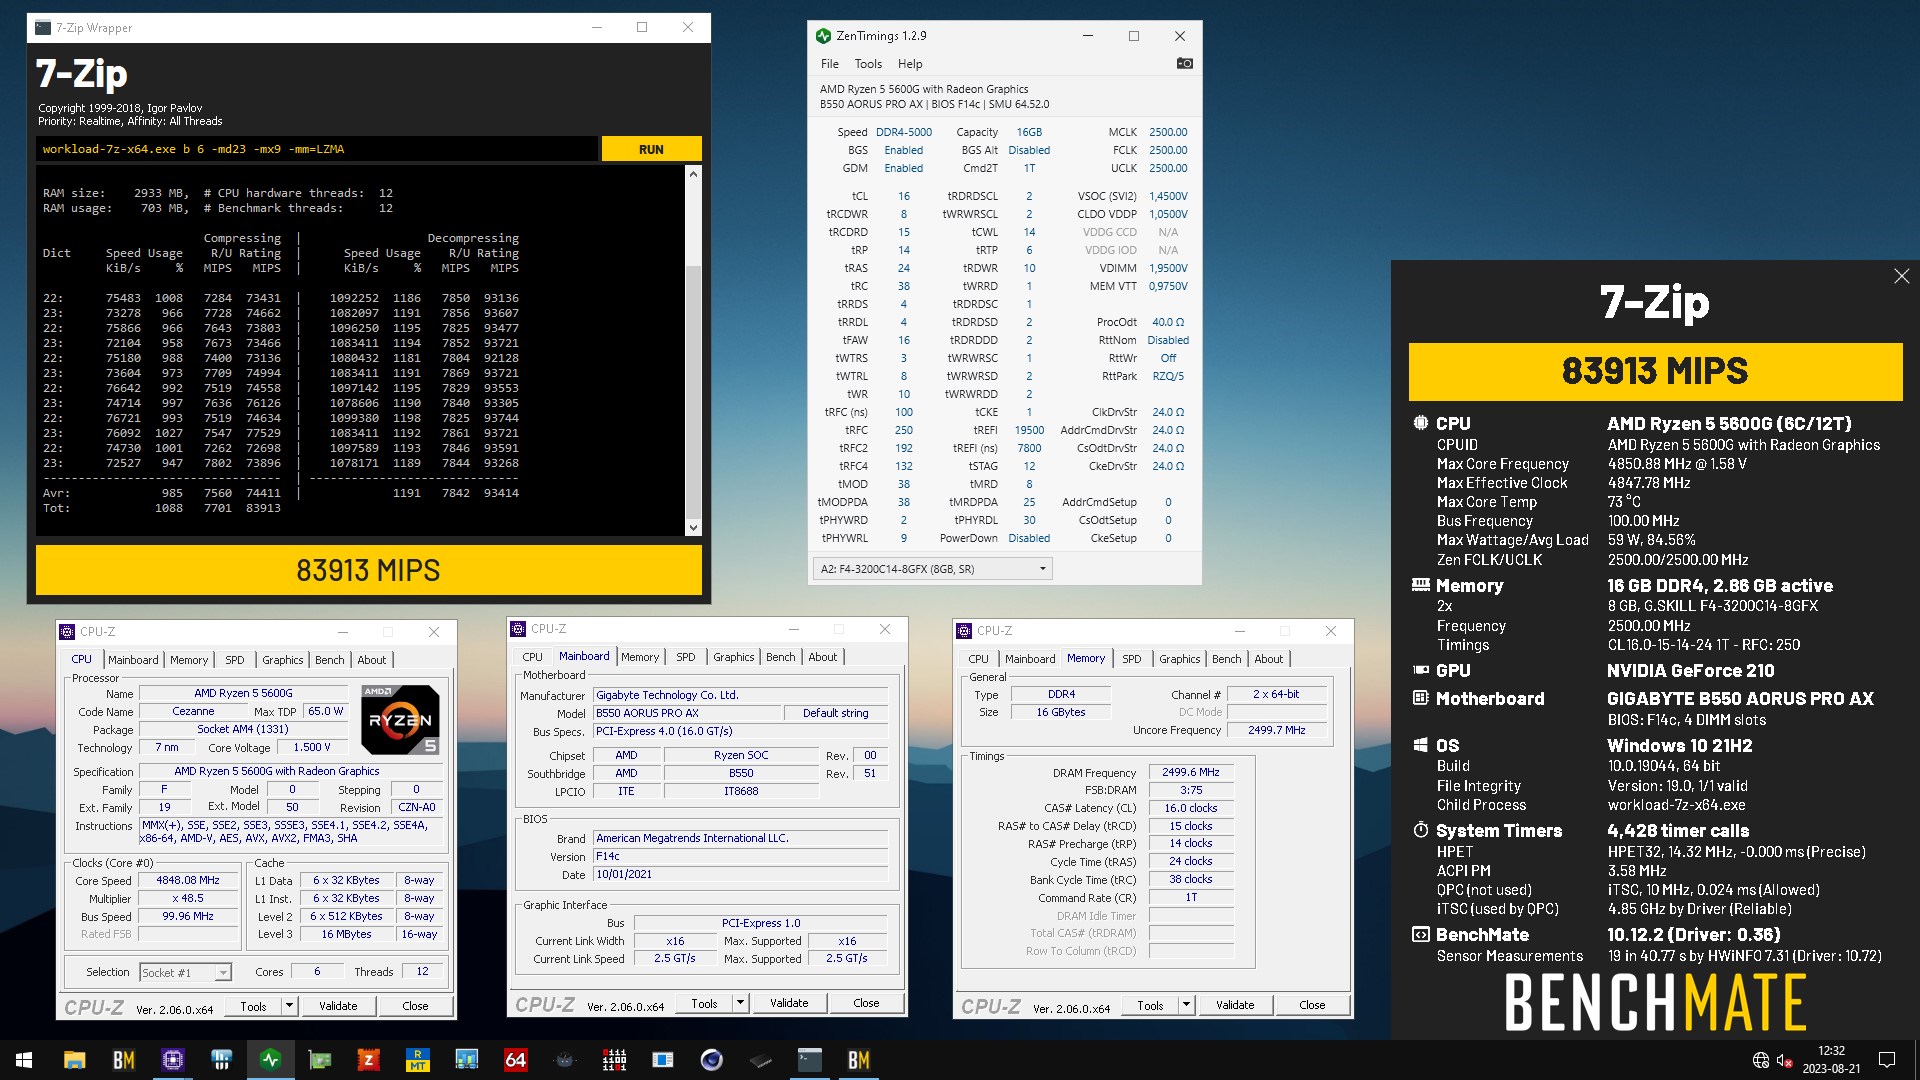Click the DDR4-5000 speed value in ZenTimings
This screenshot has width=1920, height=1080.
click(903, 132)
